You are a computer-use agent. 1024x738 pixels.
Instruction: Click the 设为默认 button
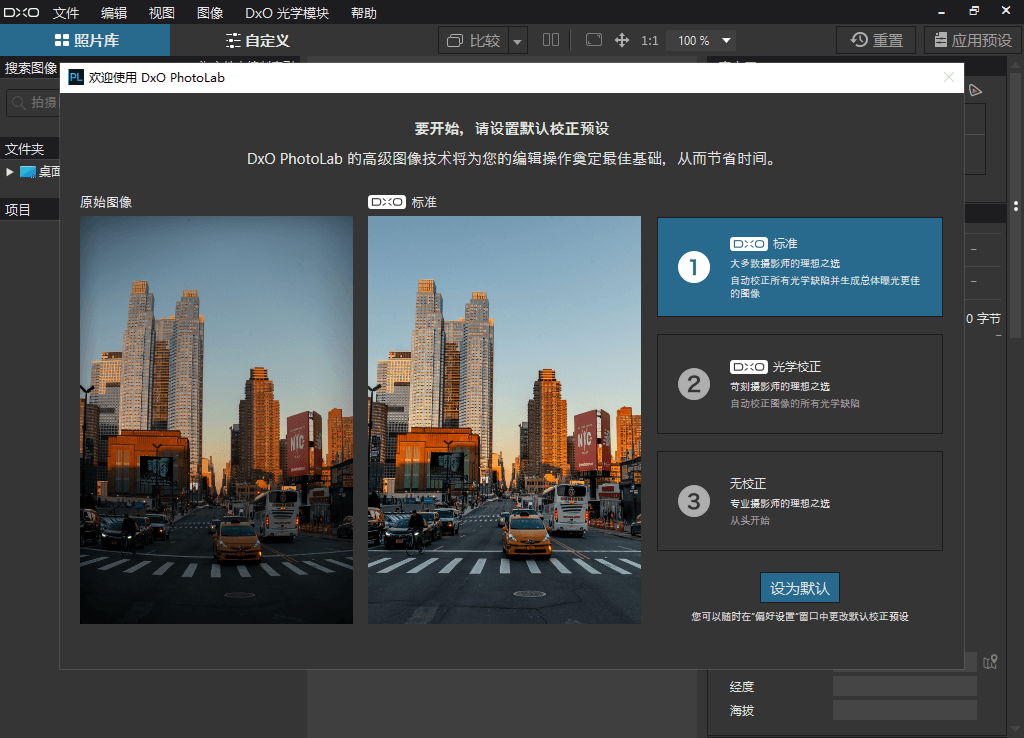[799, 588]
